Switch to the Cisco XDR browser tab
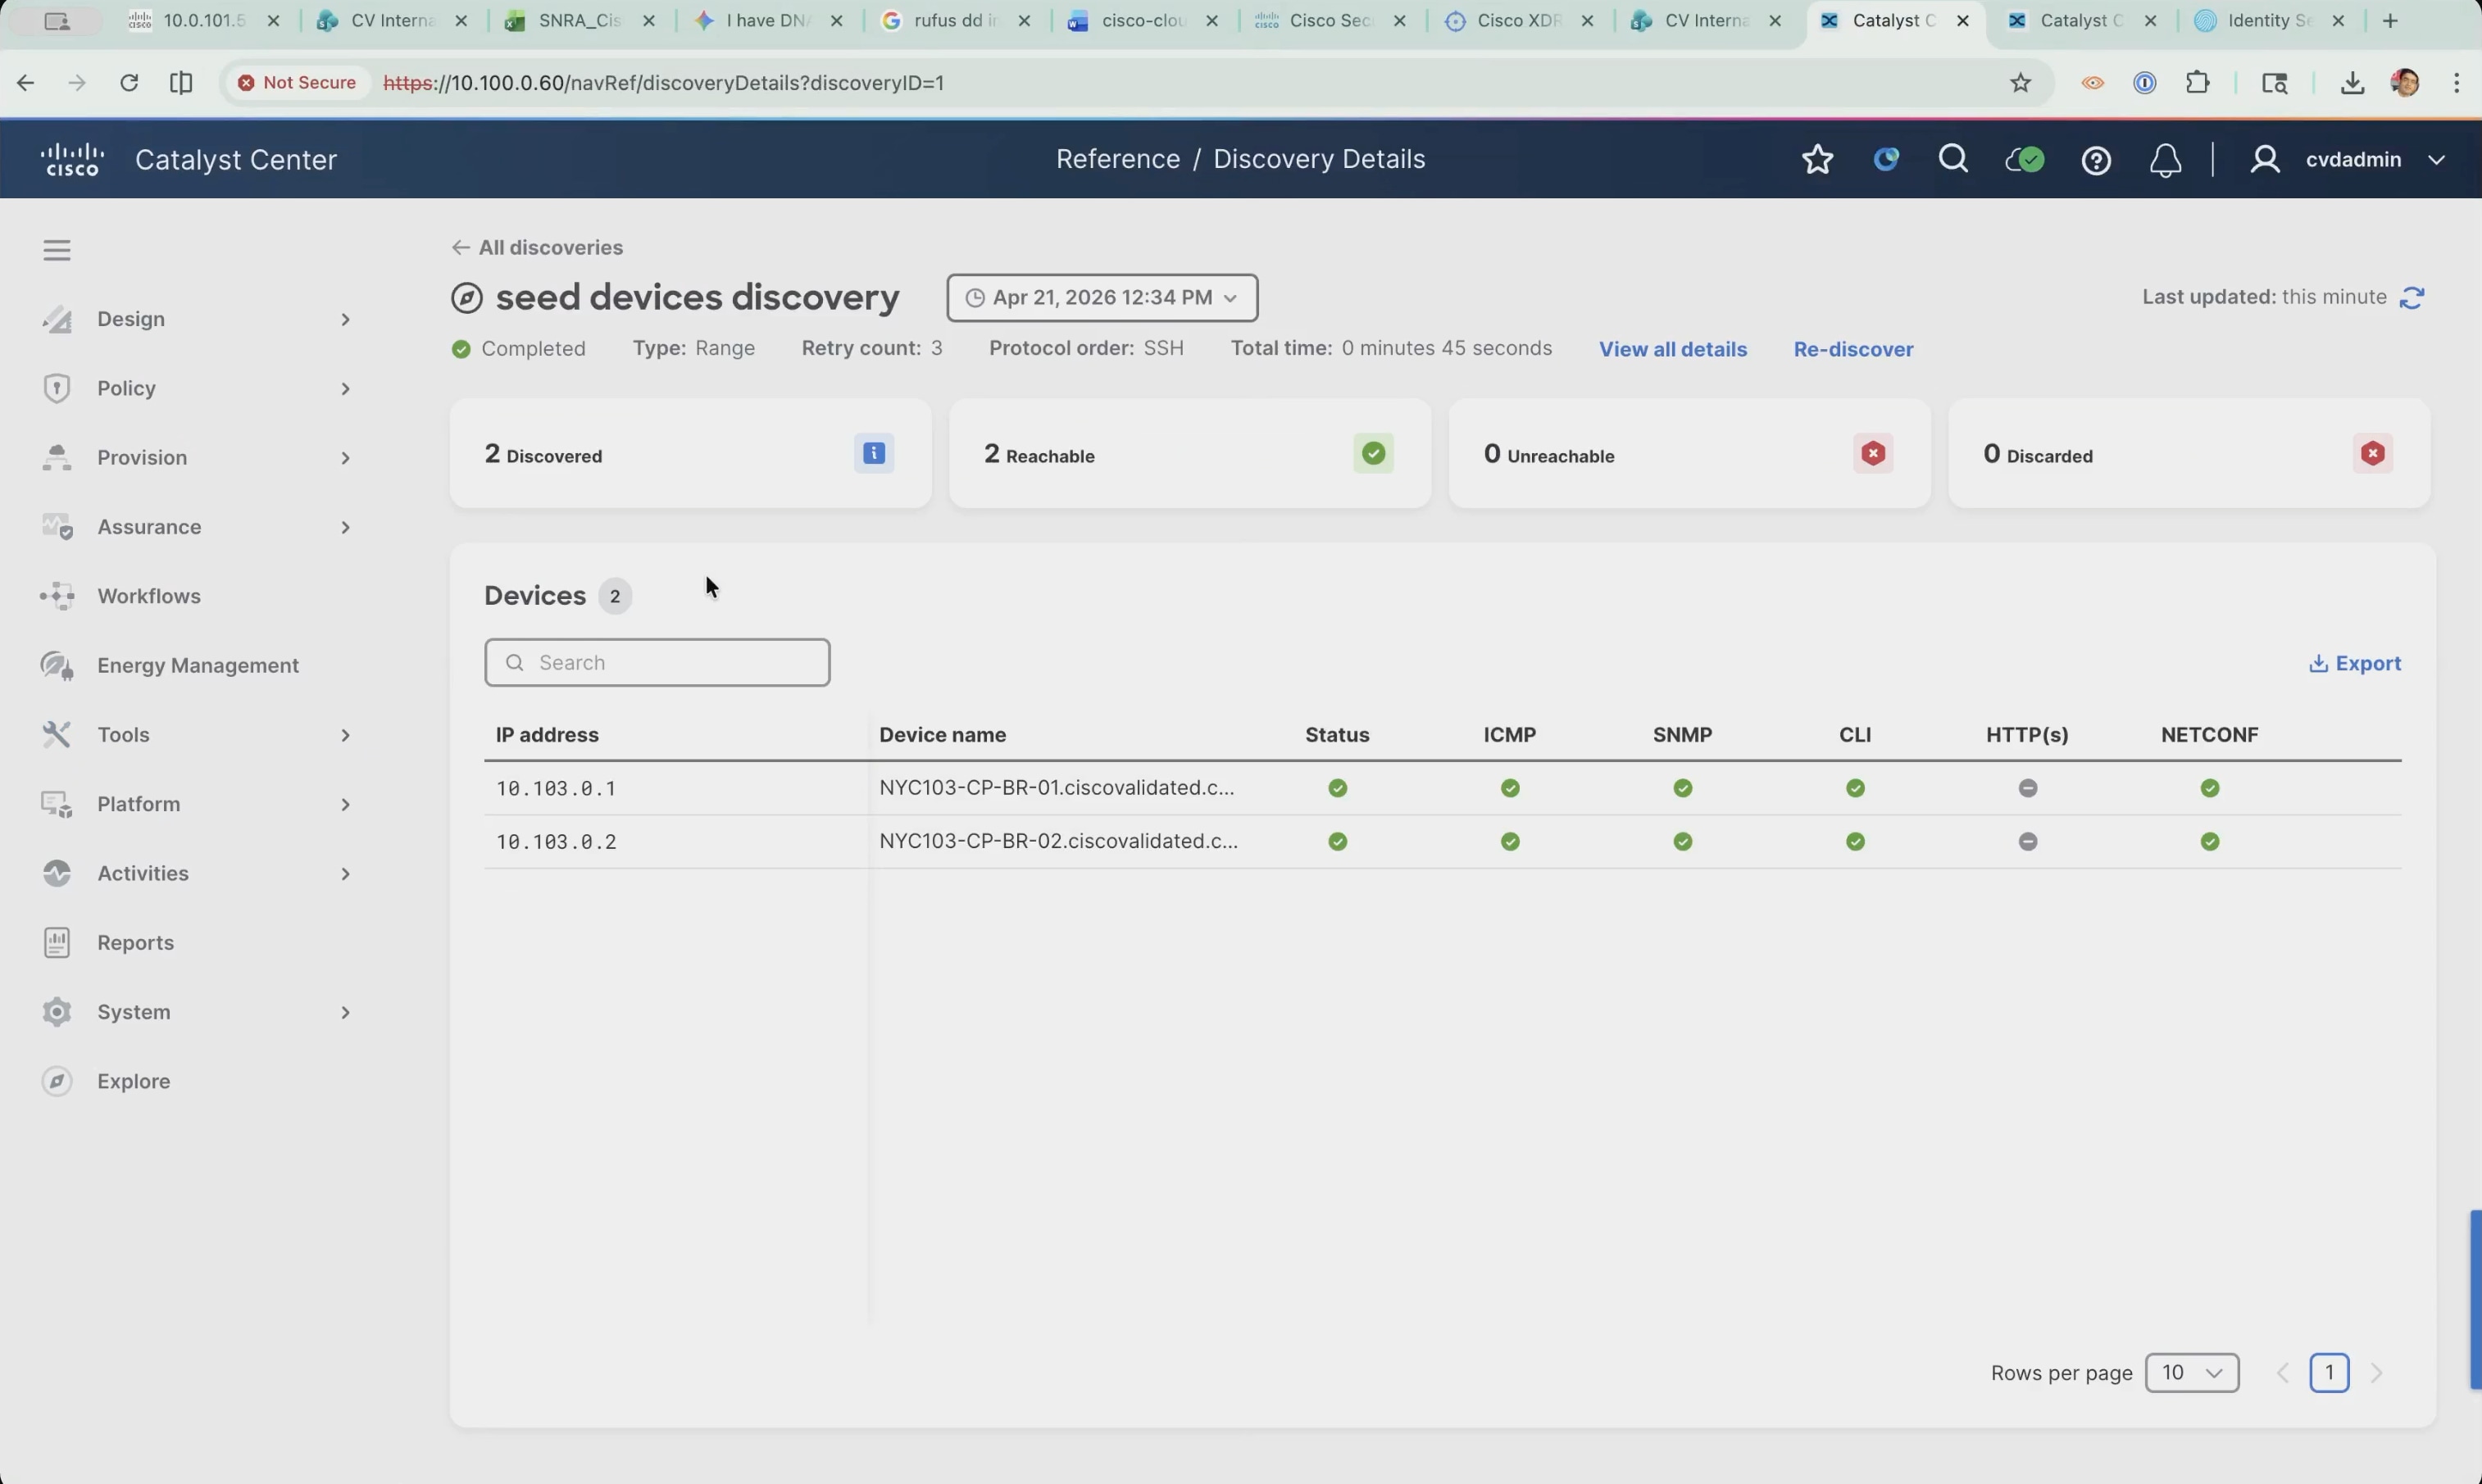The image size is (2482, 1484). (1518, 21)
